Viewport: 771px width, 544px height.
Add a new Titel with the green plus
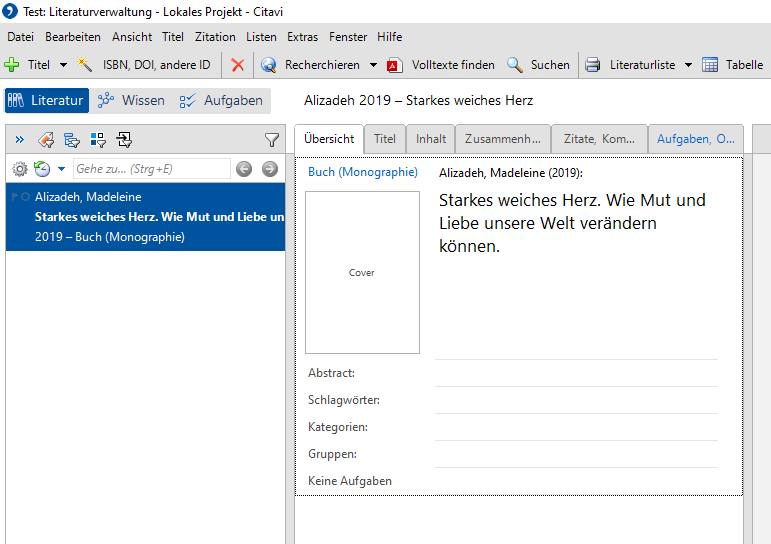pyautogui.click(x=12, y=64)
